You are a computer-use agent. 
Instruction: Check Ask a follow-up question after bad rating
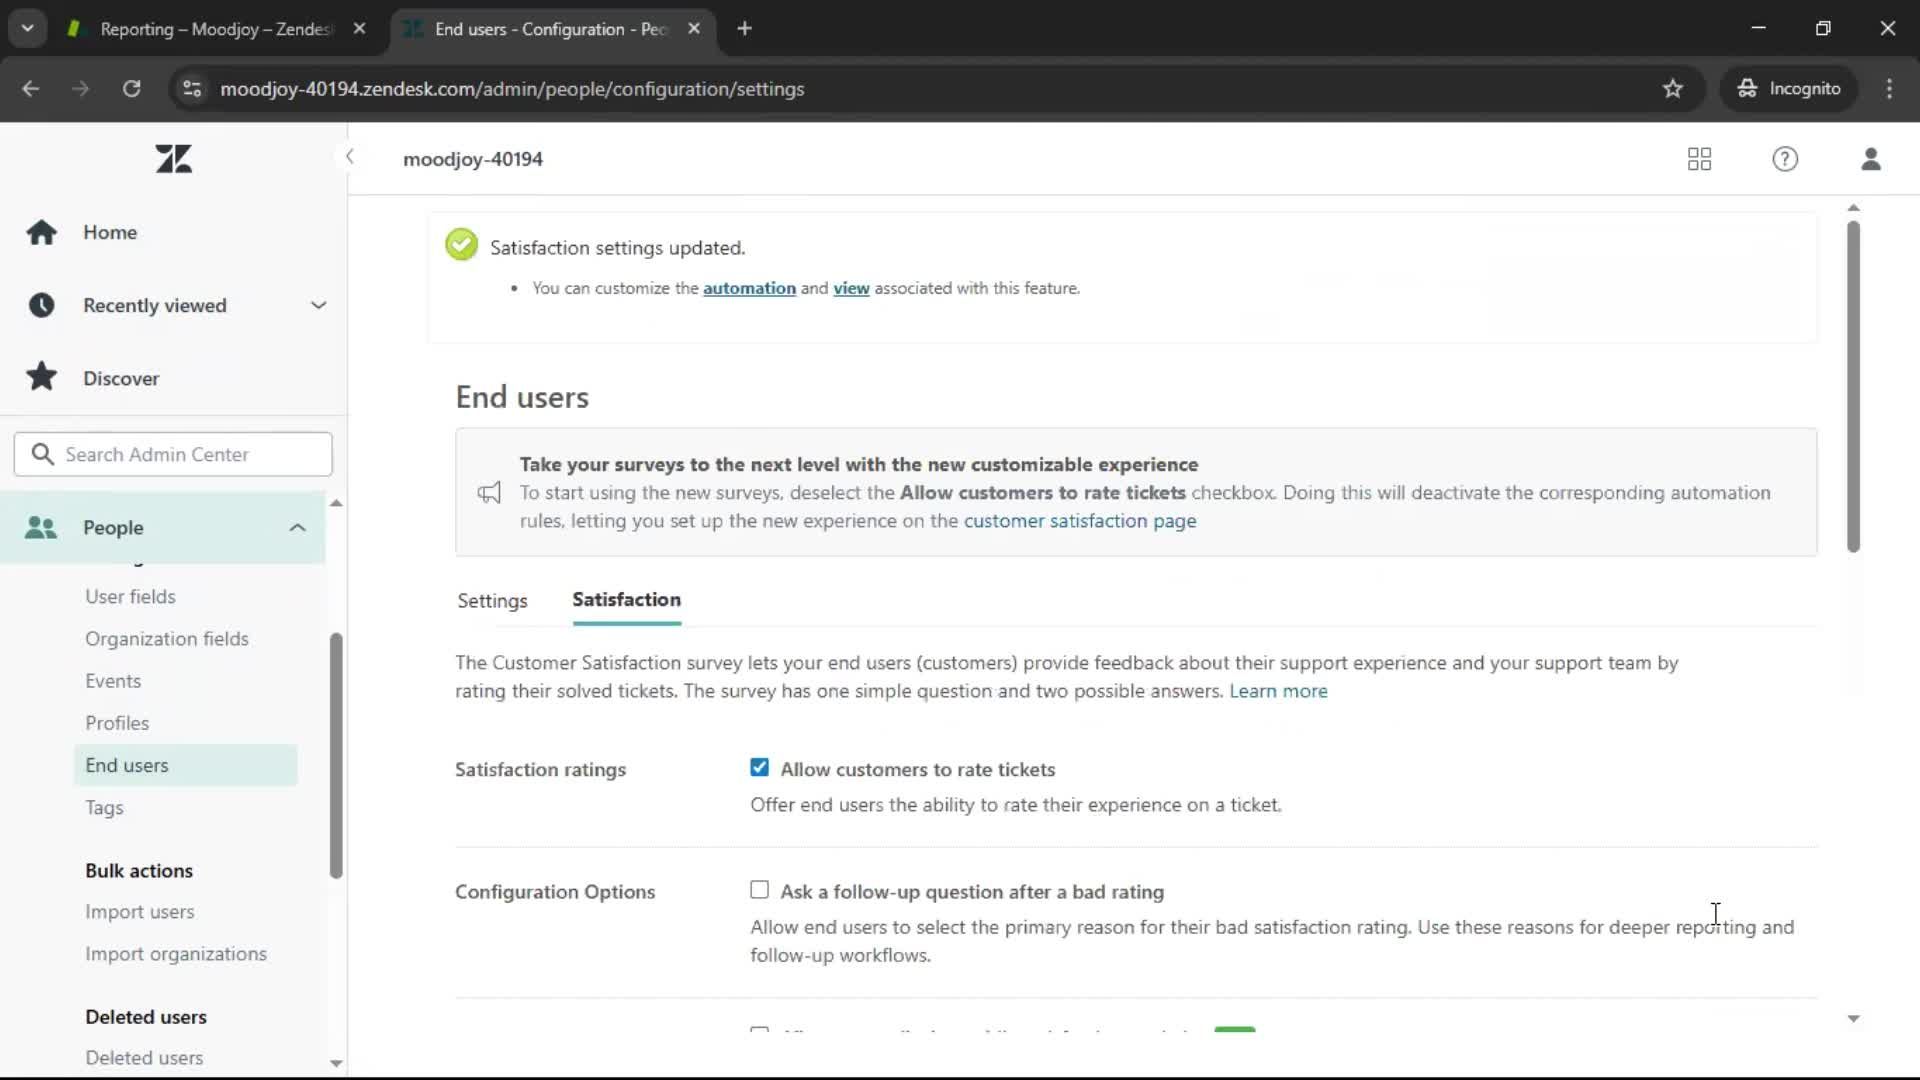tap(760, 890)
